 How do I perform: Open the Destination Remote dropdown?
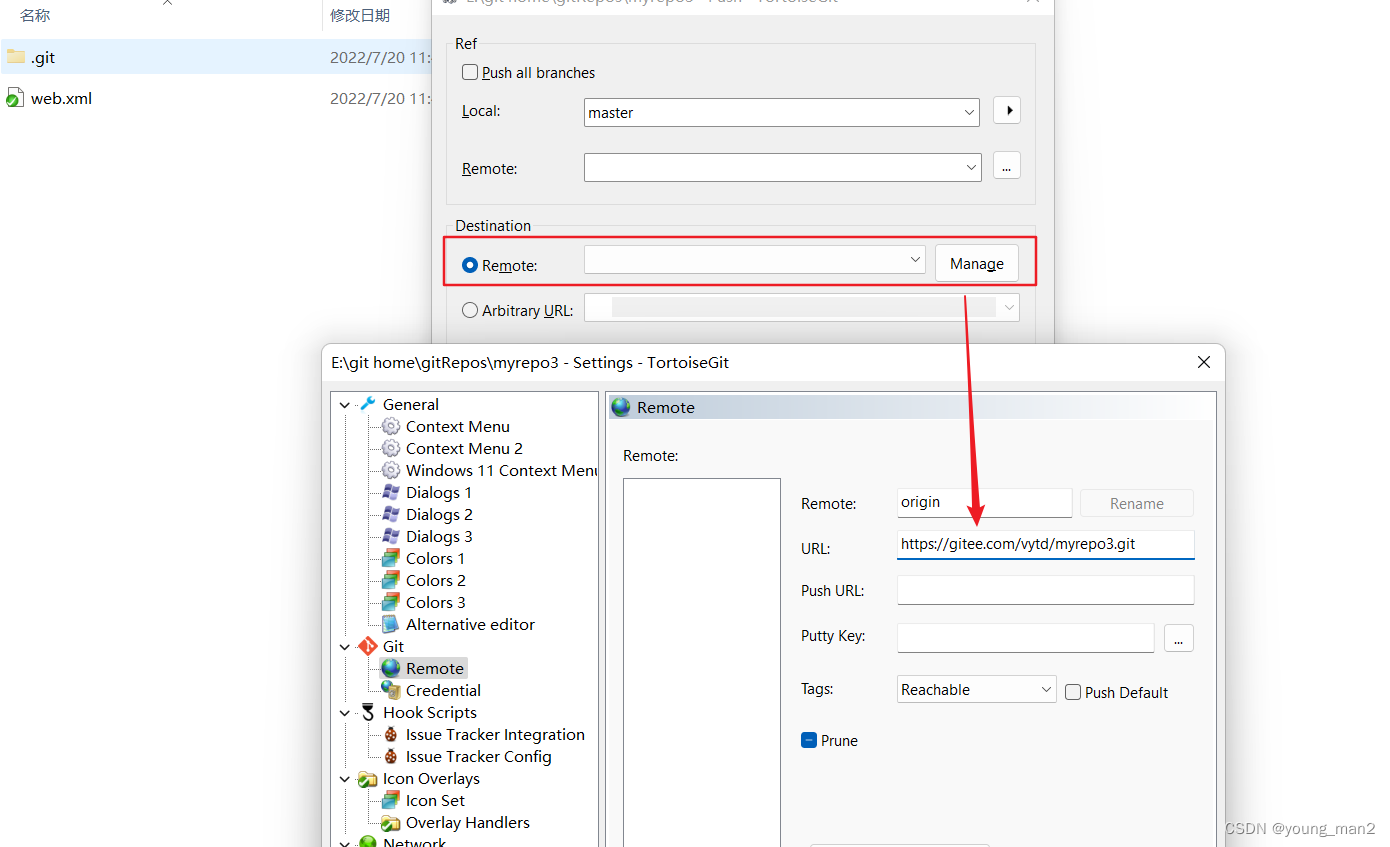[x=755, y=260]
